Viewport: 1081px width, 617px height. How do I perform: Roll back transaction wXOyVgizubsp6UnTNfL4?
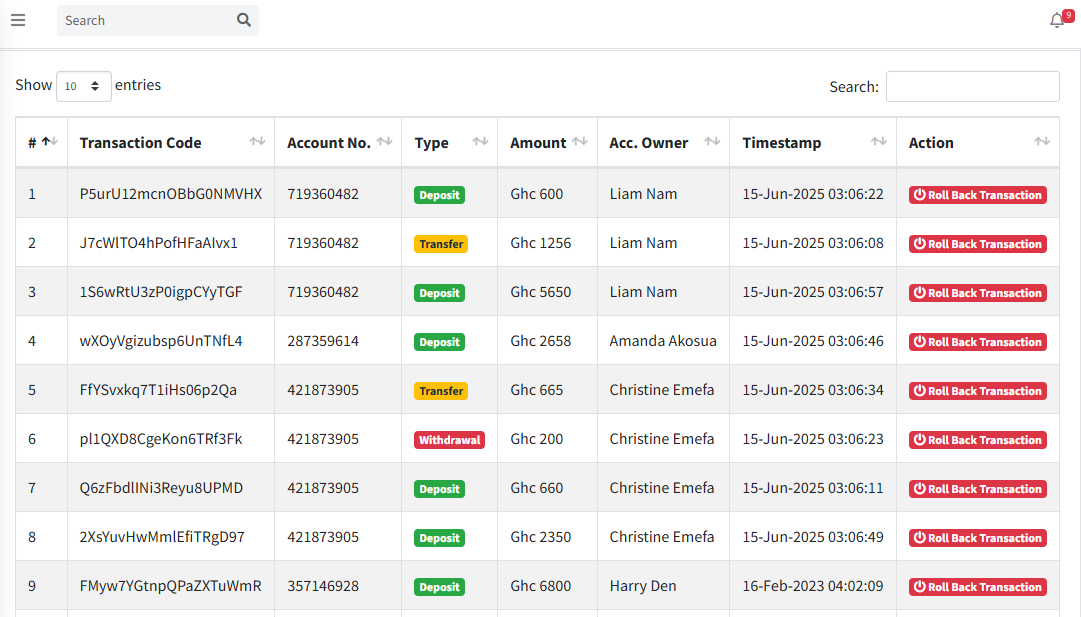tap(978, 342)
